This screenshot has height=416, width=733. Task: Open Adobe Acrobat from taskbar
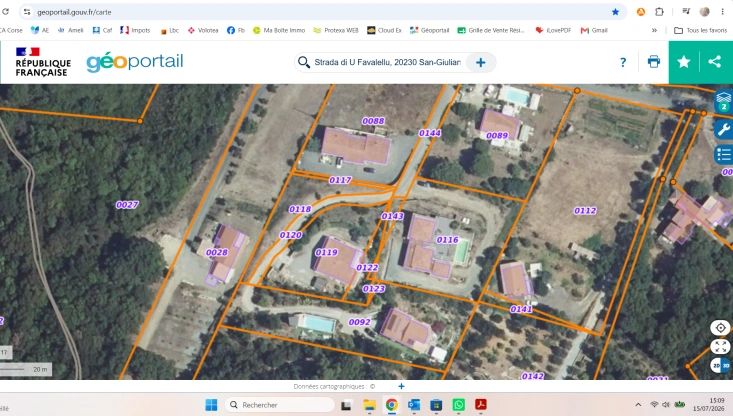tap(481, 405)
